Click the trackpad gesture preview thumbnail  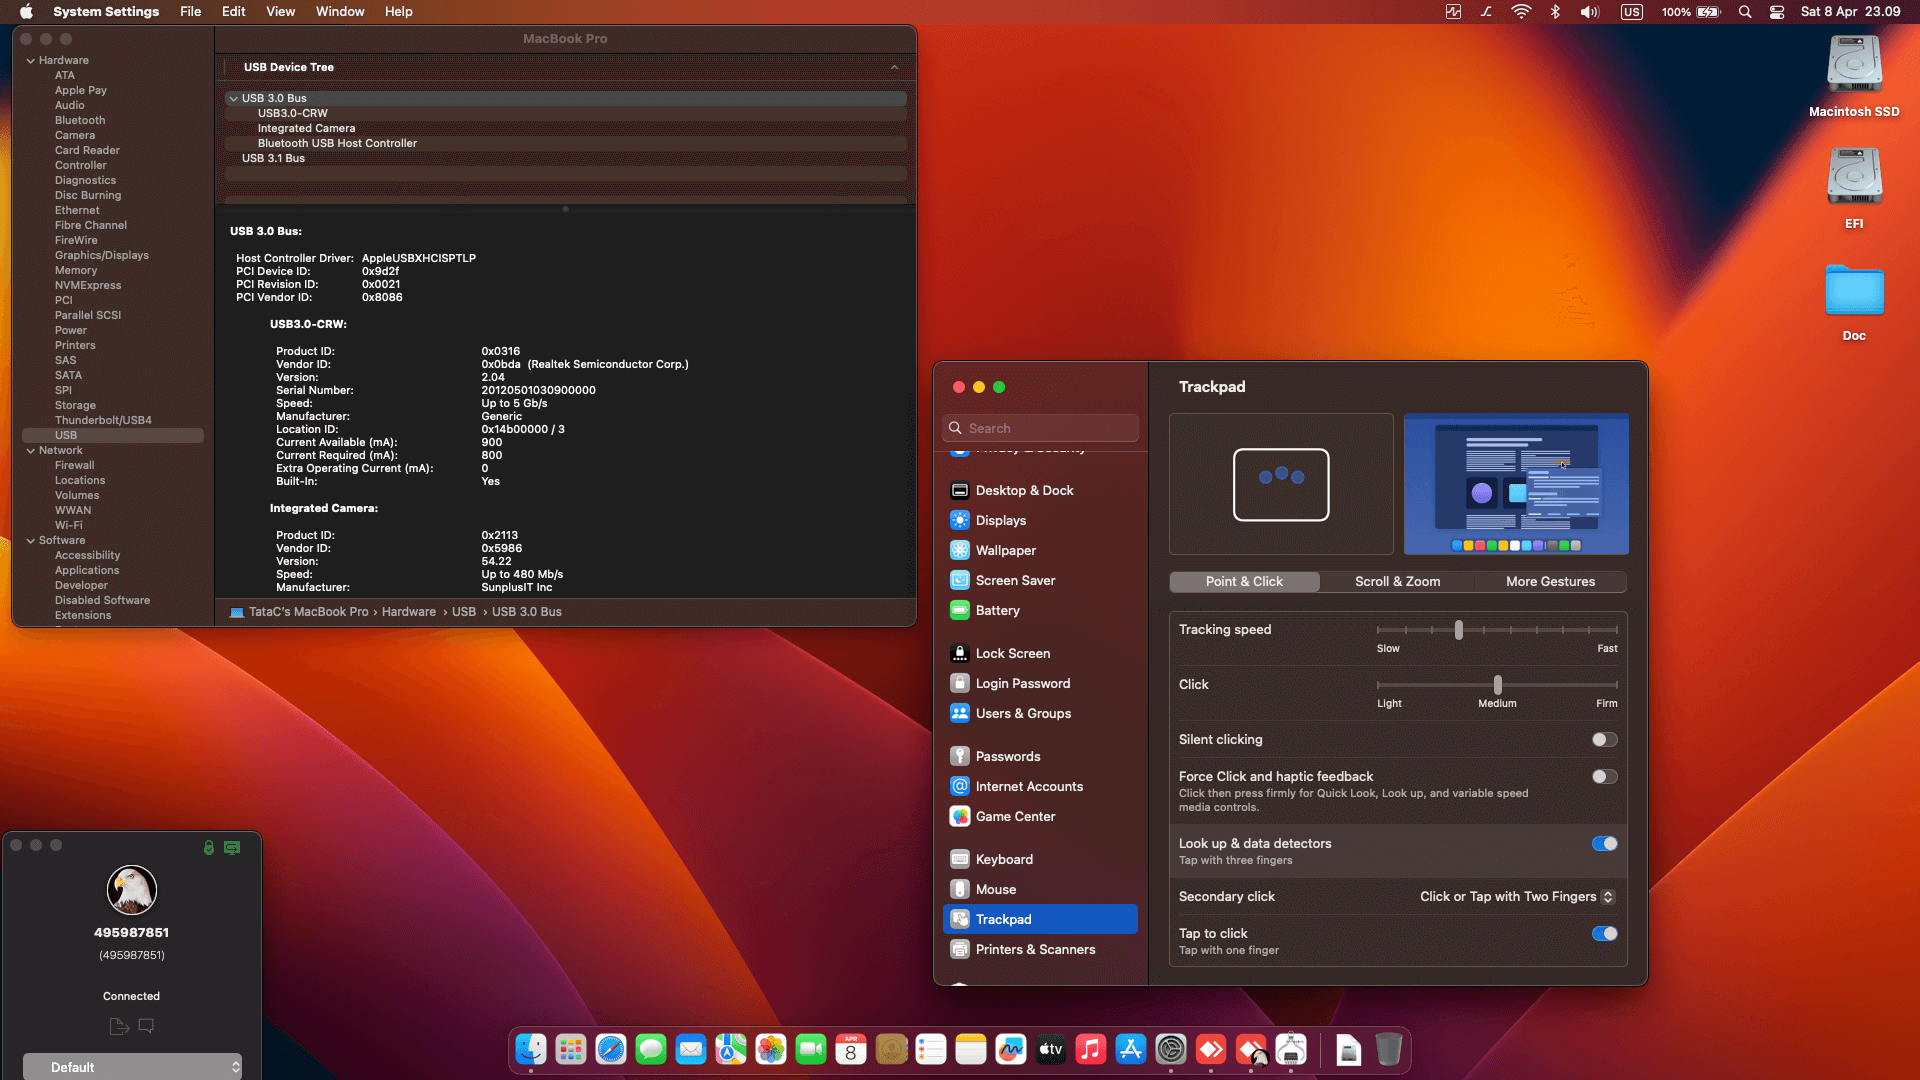[1281, 484]
